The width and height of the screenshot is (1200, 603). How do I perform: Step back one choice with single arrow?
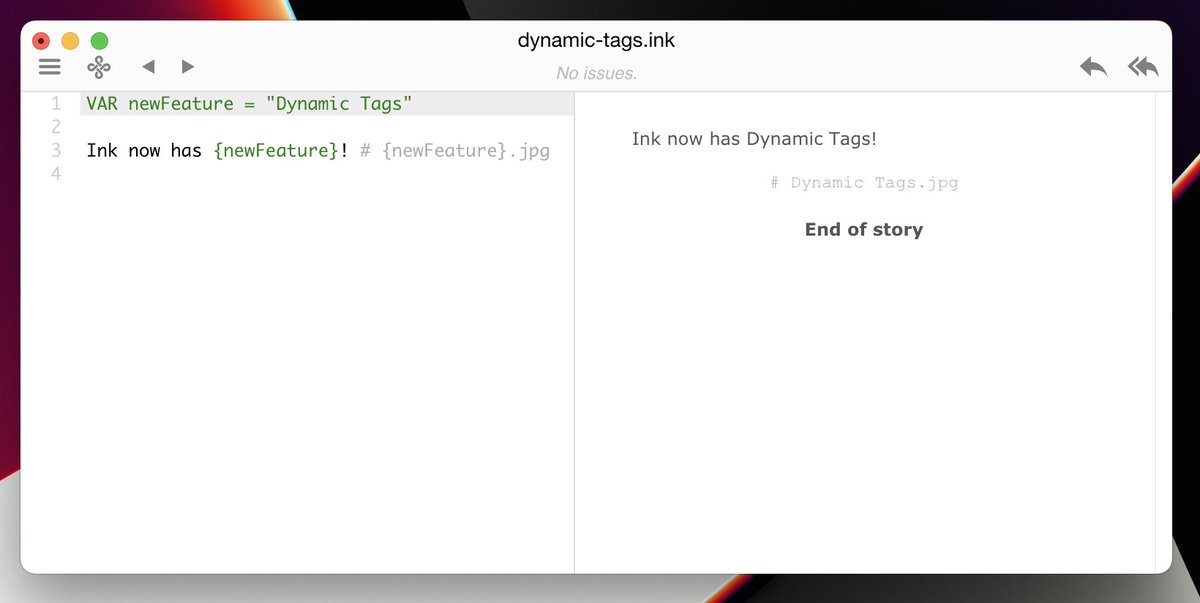pos(1094,67)
